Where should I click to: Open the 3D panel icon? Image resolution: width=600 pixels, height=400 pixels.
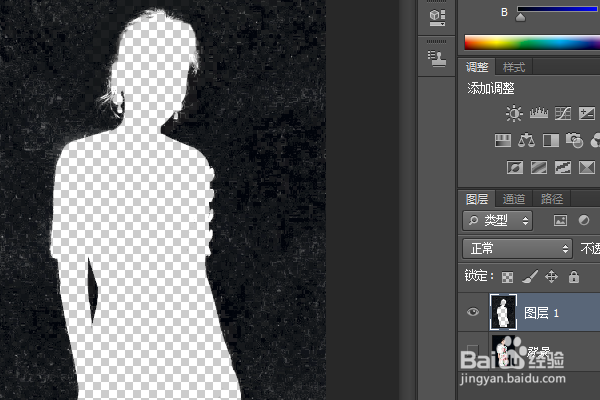click(437, 18)
